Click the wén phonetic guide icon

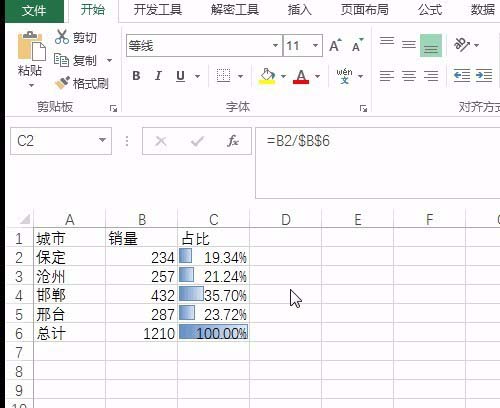[344, 76]
